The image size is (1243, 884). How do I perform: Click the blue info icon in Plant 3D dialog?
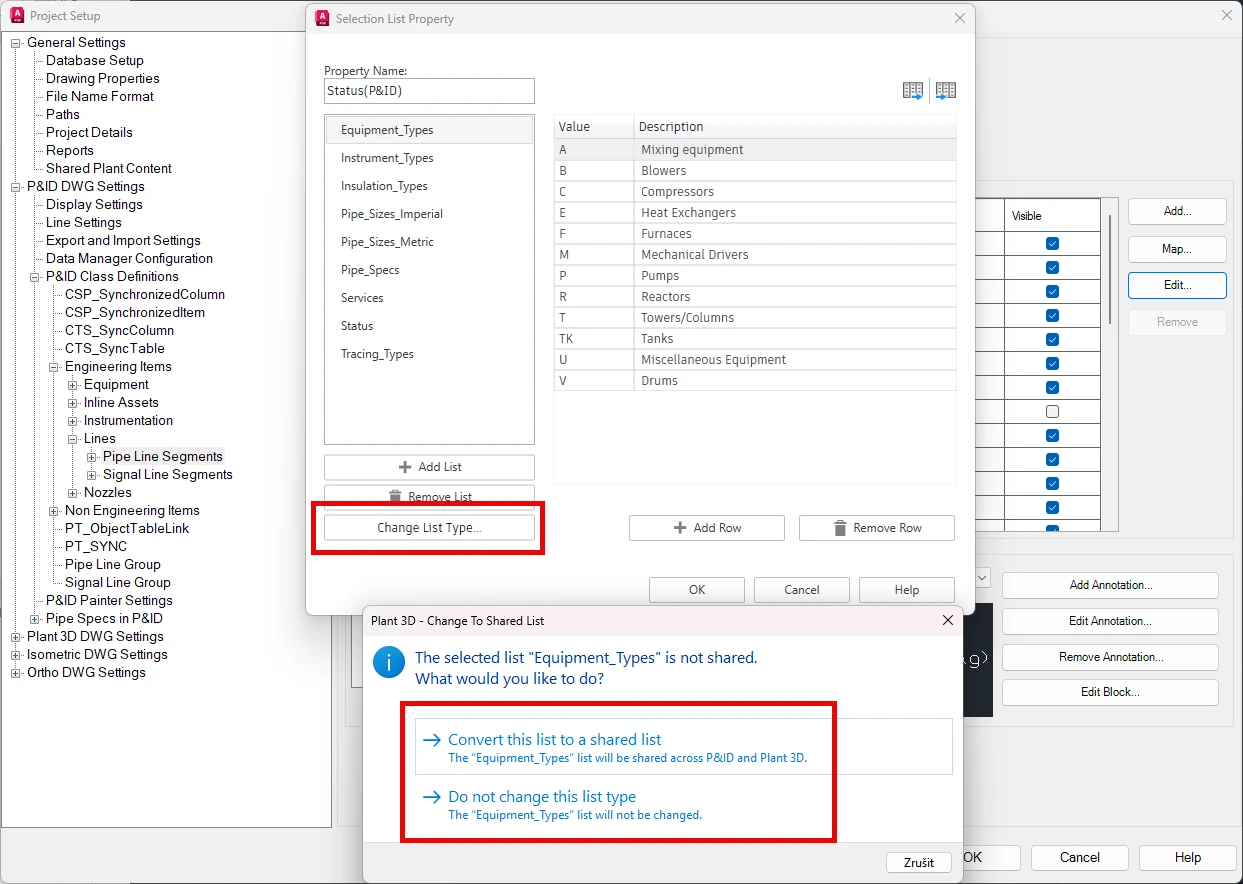(389, 662)
